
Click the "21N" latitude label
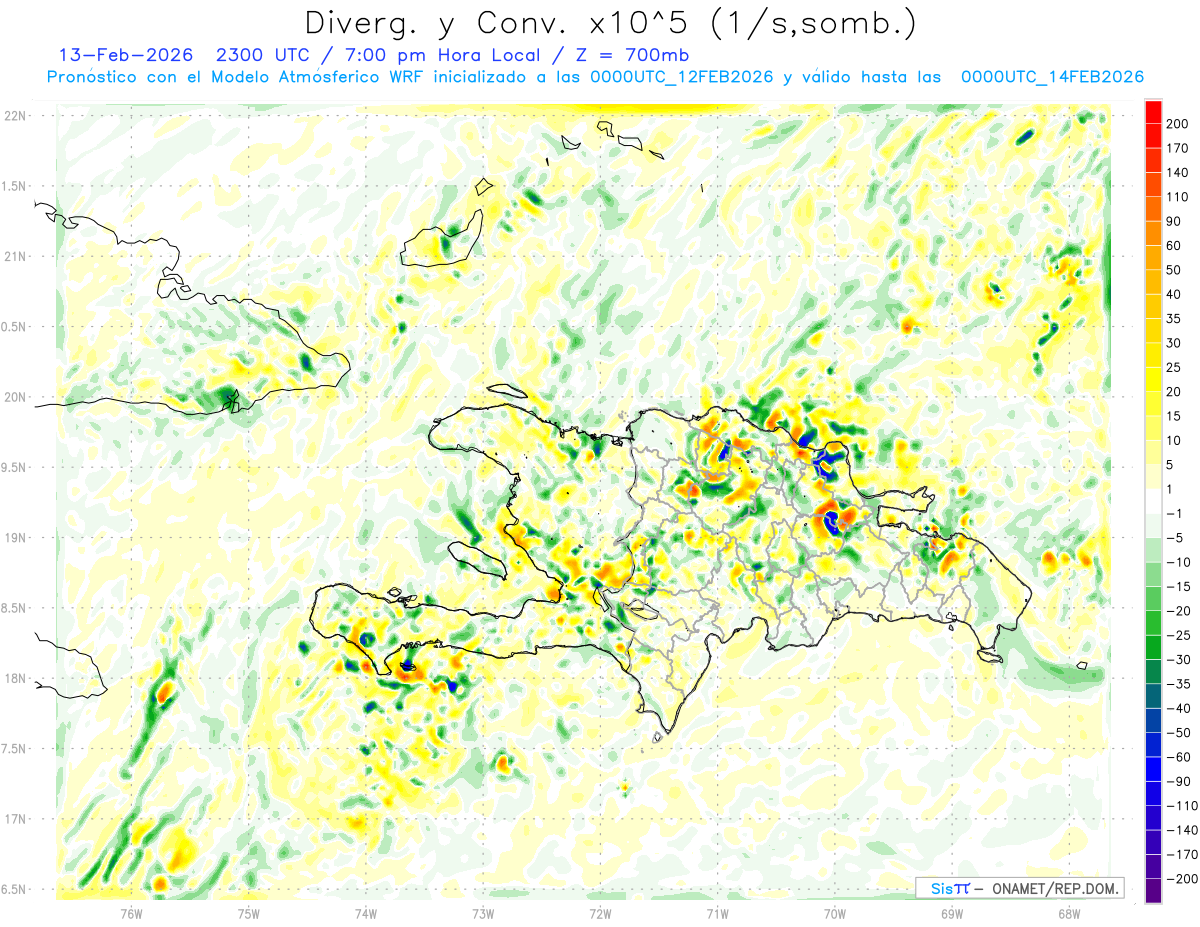coord(15,256)
